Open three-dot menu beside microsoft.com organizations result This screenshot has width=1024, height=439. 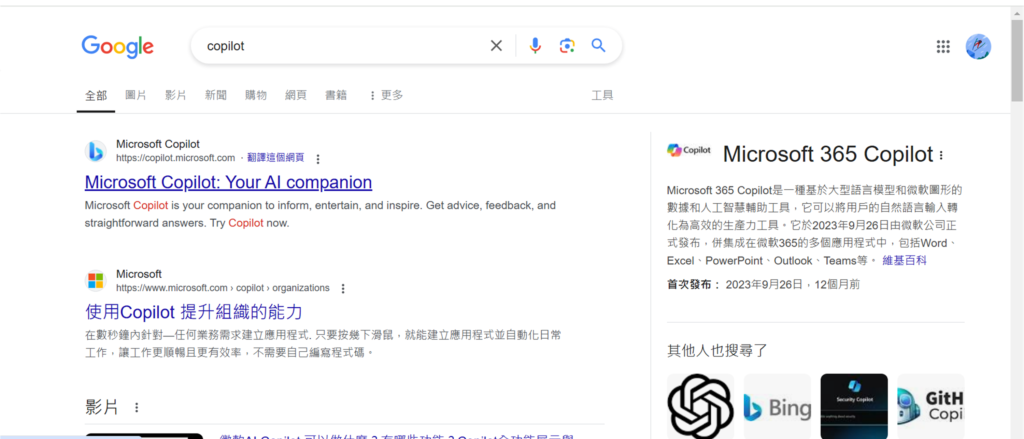pyautogui.click(x=344, y=288)
